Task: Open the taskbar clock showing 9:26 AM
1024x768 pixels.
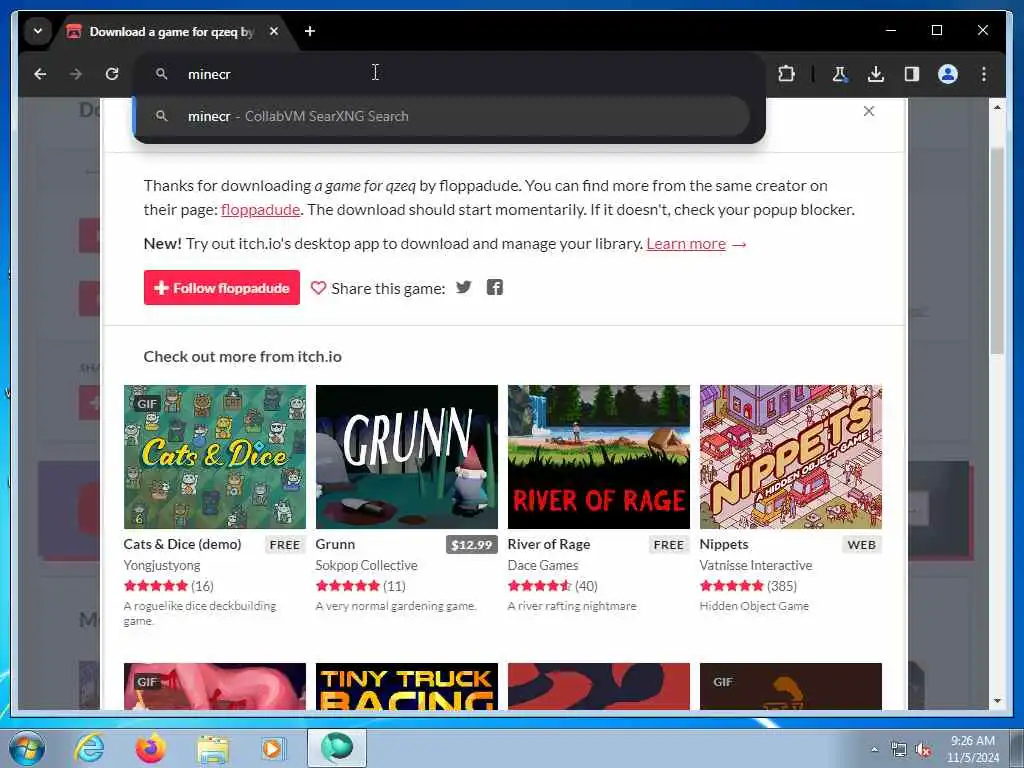Action: click(973, 749)
